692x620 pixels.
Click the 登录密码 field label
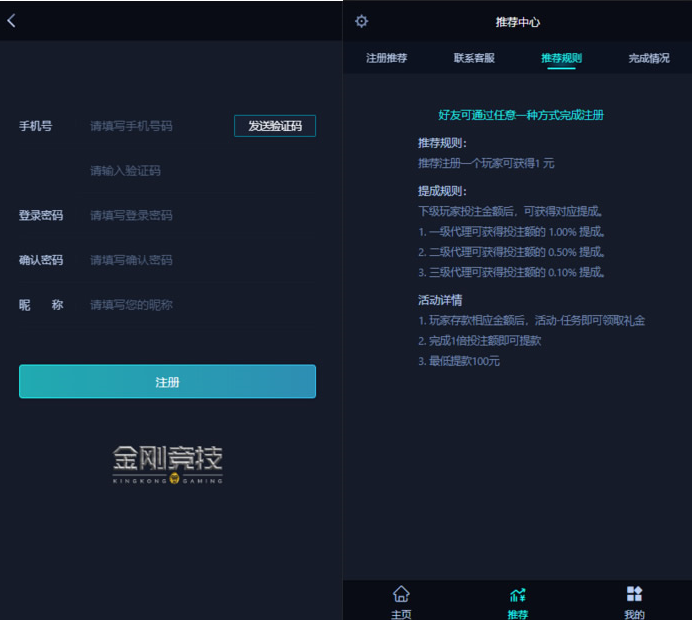(x=41, y=215)
